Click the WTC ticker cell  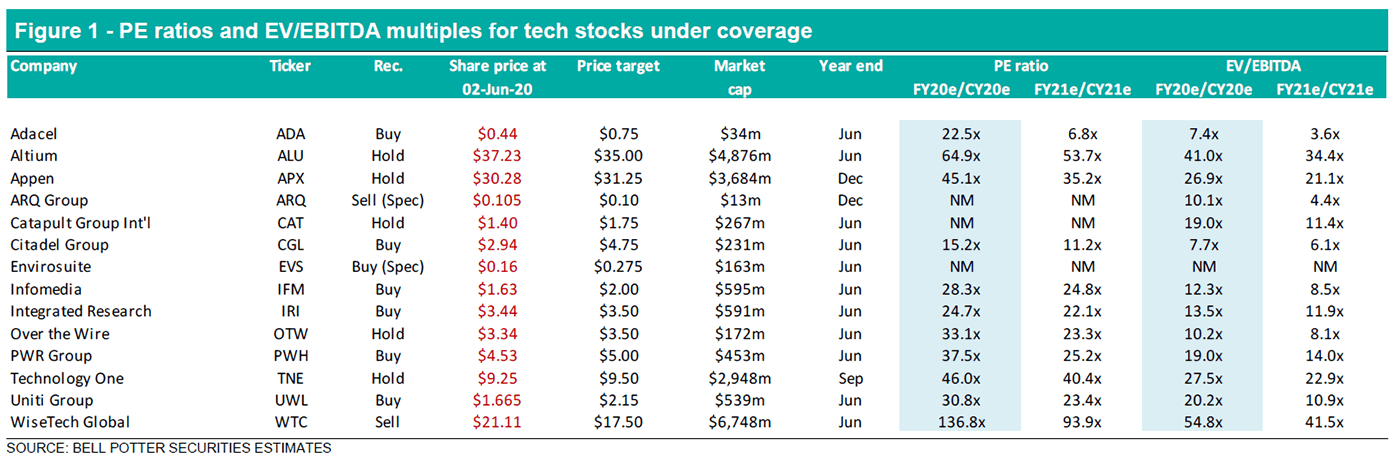(x=290, y=422)
